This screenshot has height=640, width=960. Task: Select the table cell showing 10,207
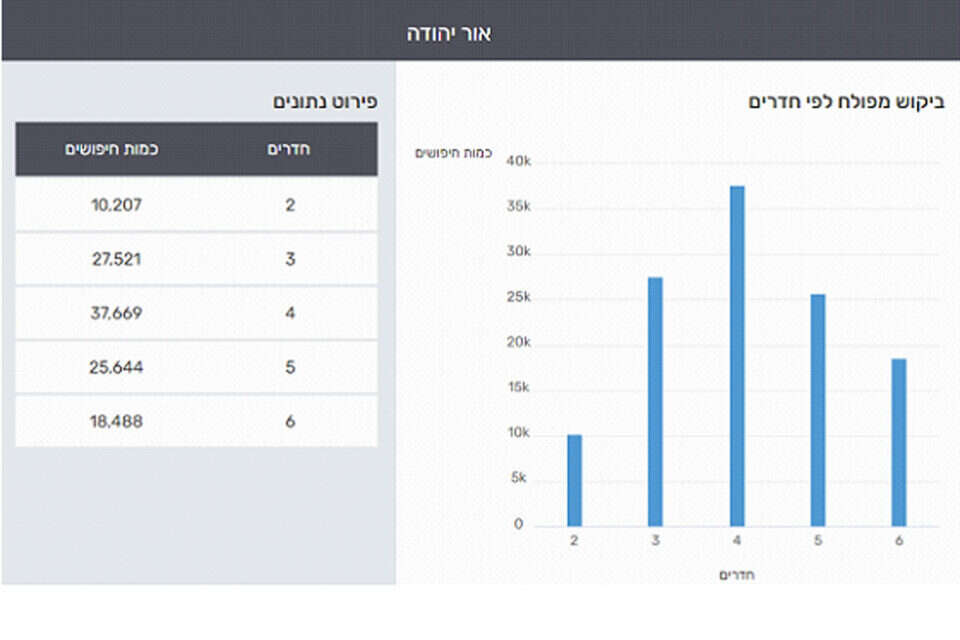pyautogui.click(x=117, y=205)
